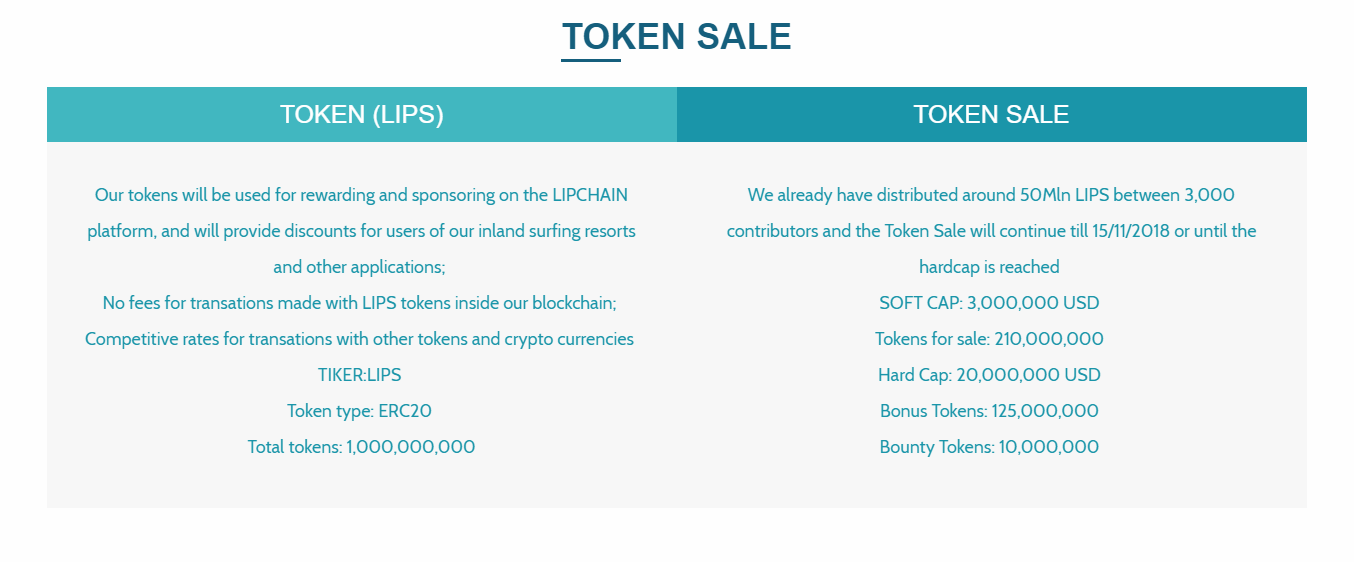
Task: Click the TOKEN SALE page heading
Action: tap(677, 37)
